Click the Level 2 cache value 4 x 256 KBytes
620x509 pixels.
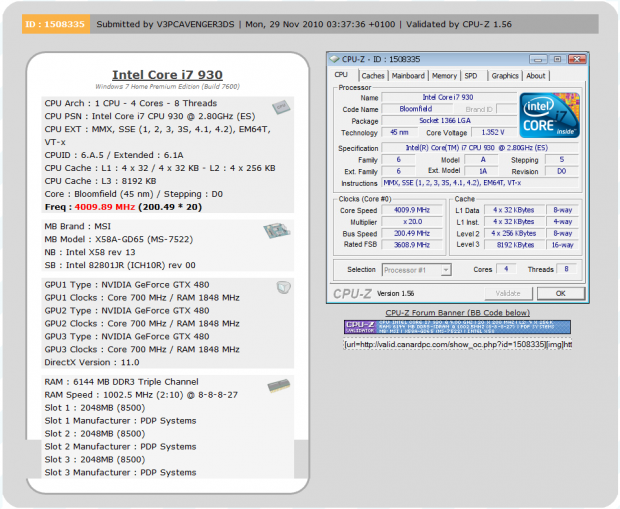pyautogui.click(x=514, y=233)
